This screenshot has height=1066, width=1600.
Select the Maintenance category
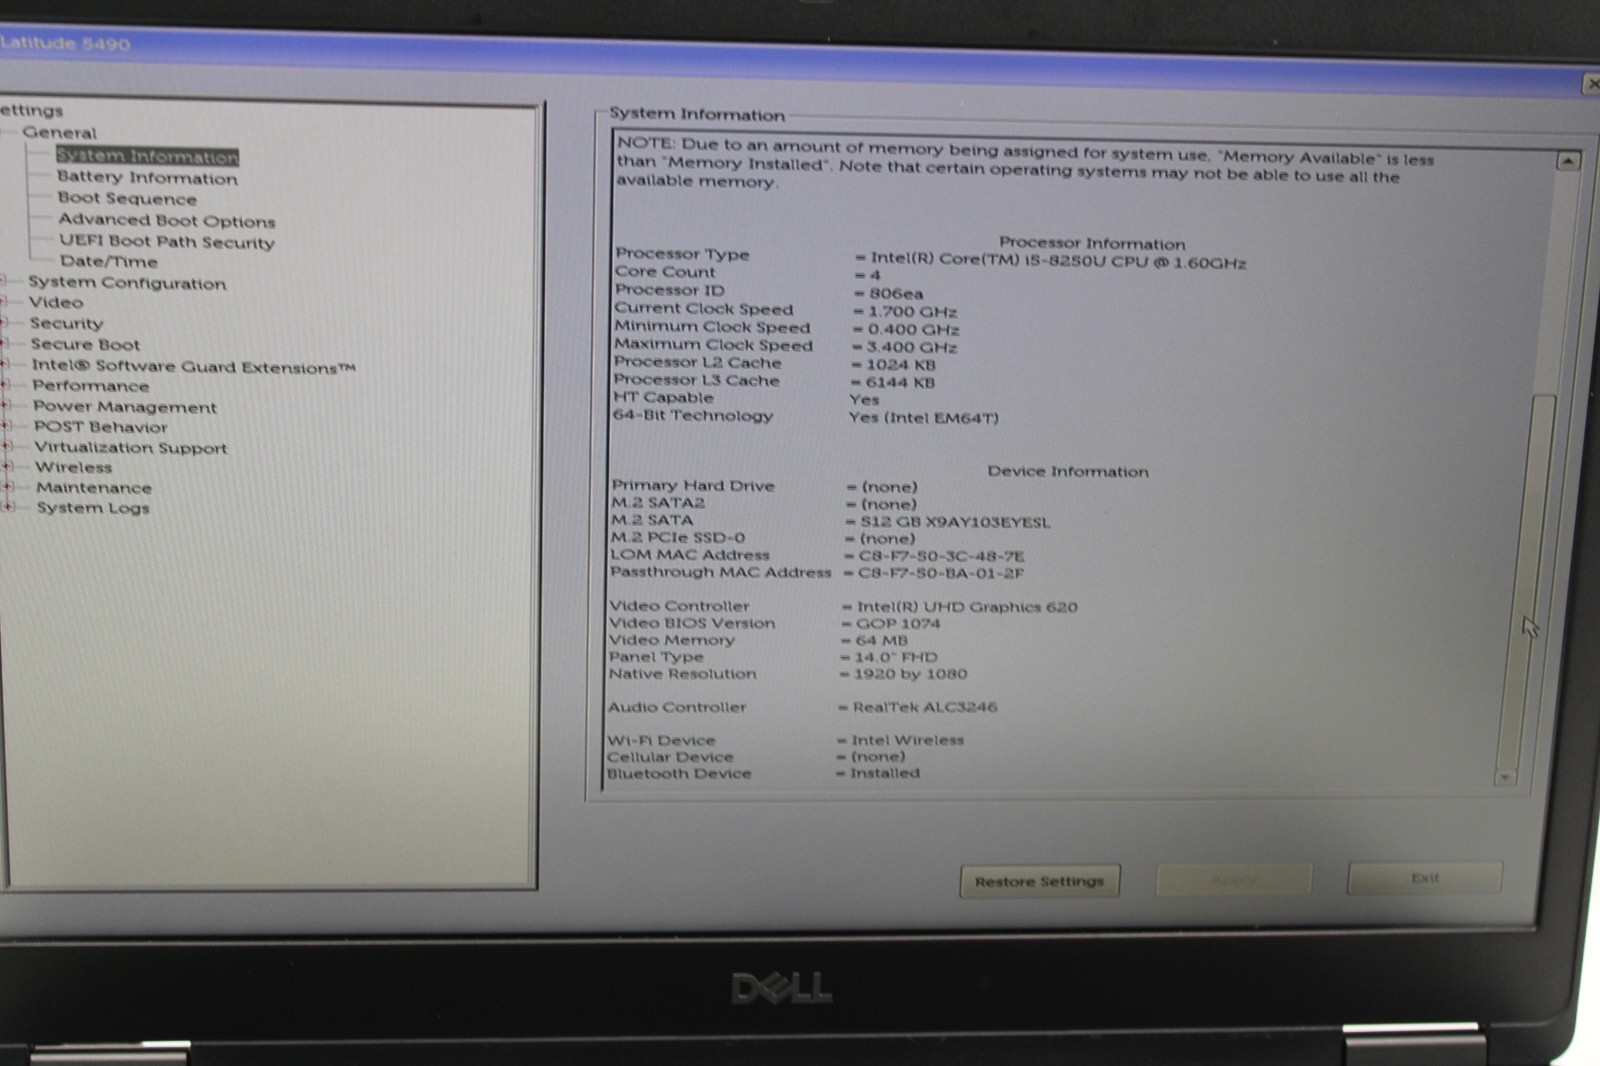pyautogui.click(x=94, y=488)
